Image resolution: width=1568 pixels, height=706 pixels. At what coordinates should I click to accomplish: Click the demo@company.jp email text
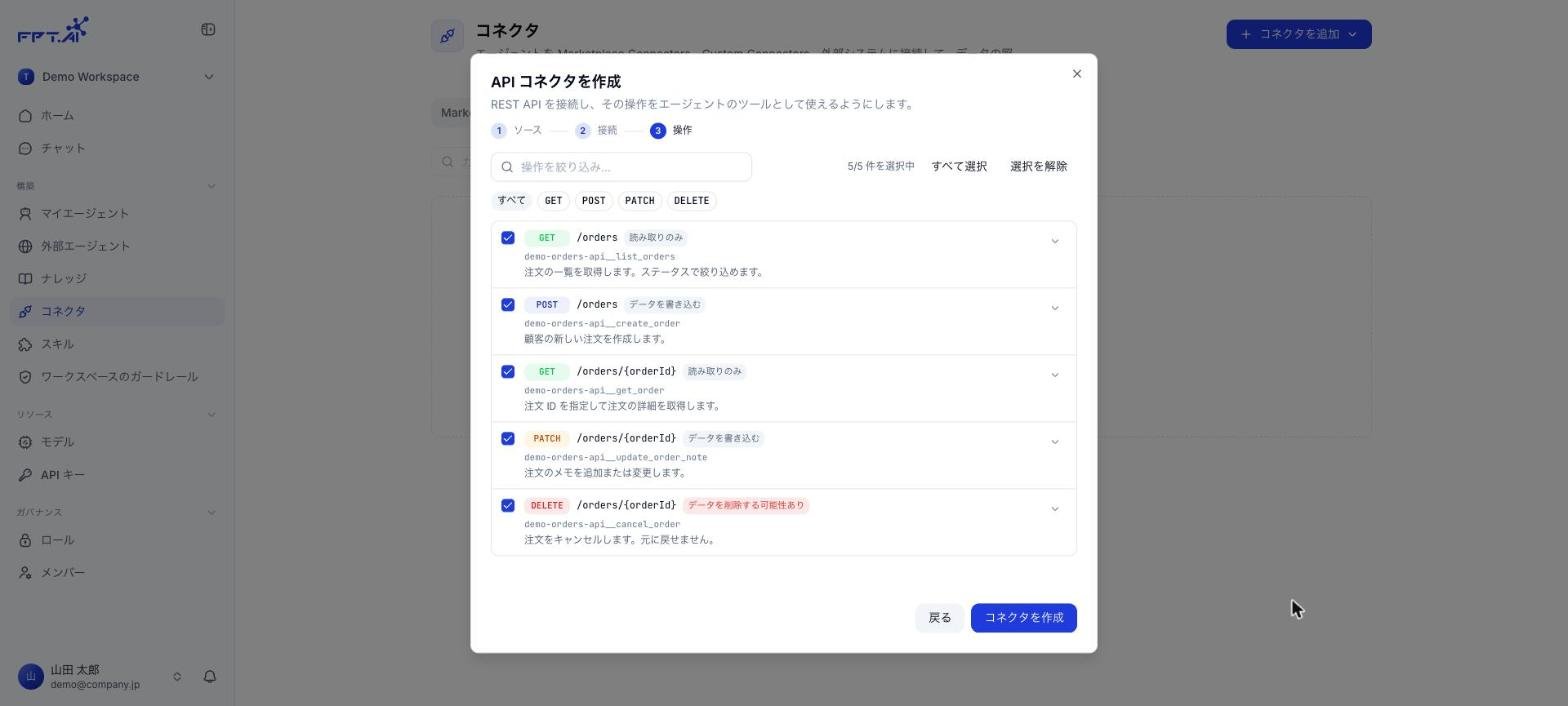pyautogui.click(x=95, y=685)
